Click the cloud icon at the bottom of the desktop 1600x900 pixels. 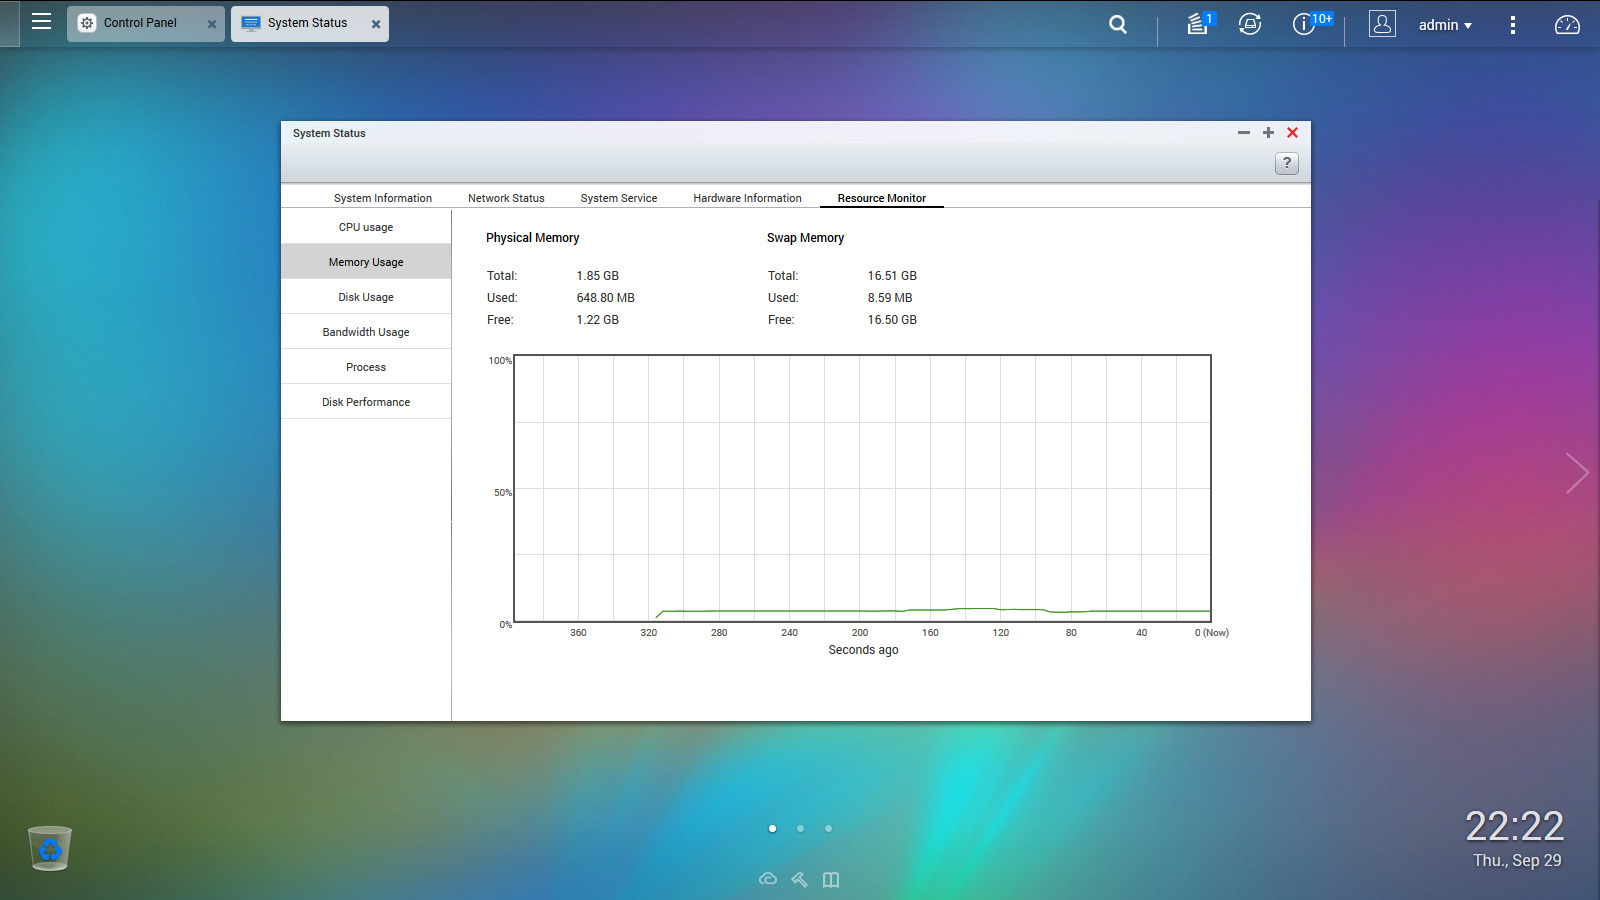click(768, 879)
